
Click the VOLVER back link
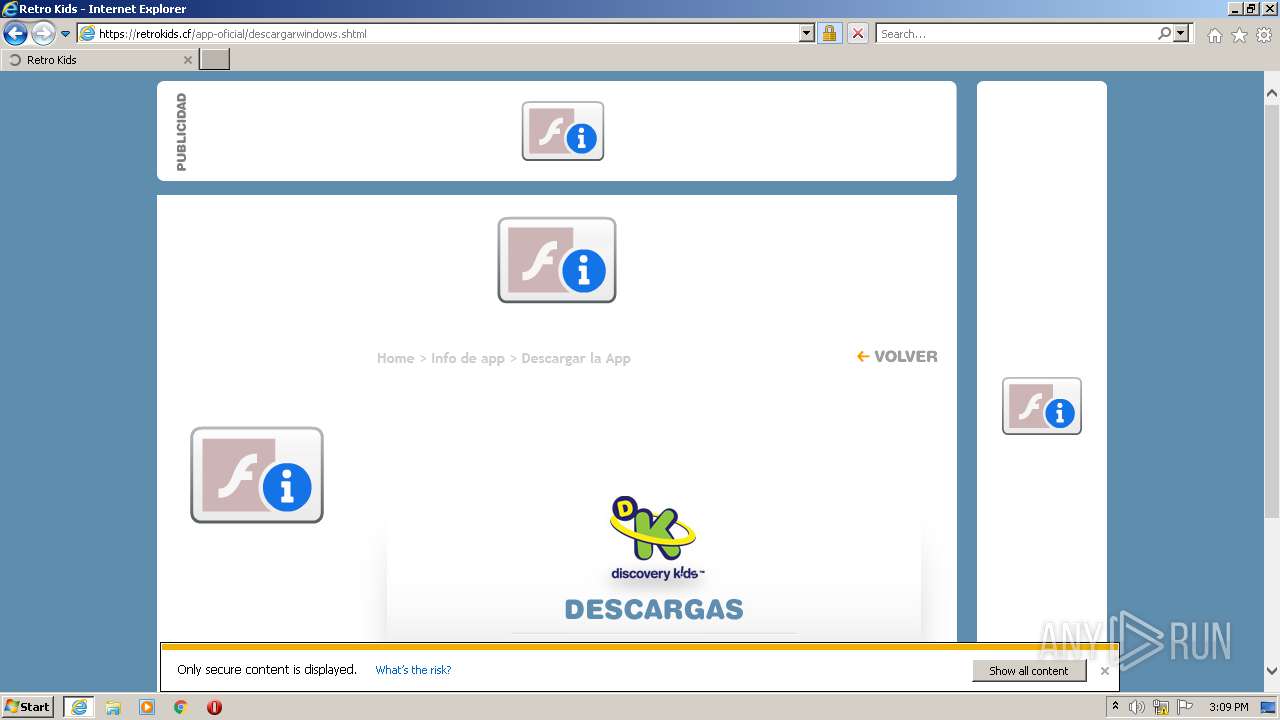click(x=897, y=356)
